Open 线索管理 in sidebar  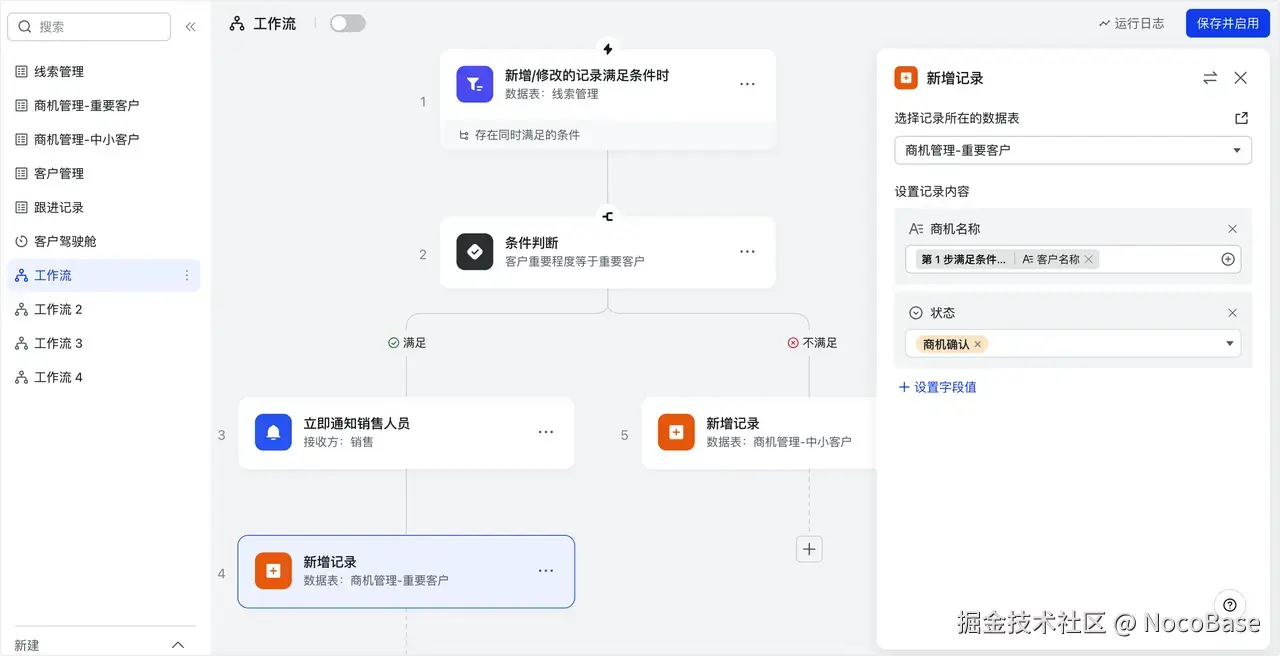click(103, 72)
